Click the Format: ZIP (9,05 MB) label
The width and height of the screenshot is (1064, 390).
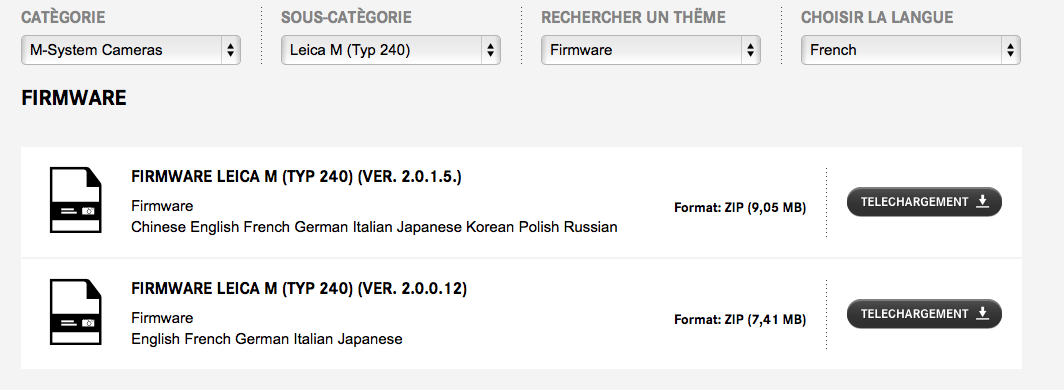pyautogui.click(x=740, y=208)
